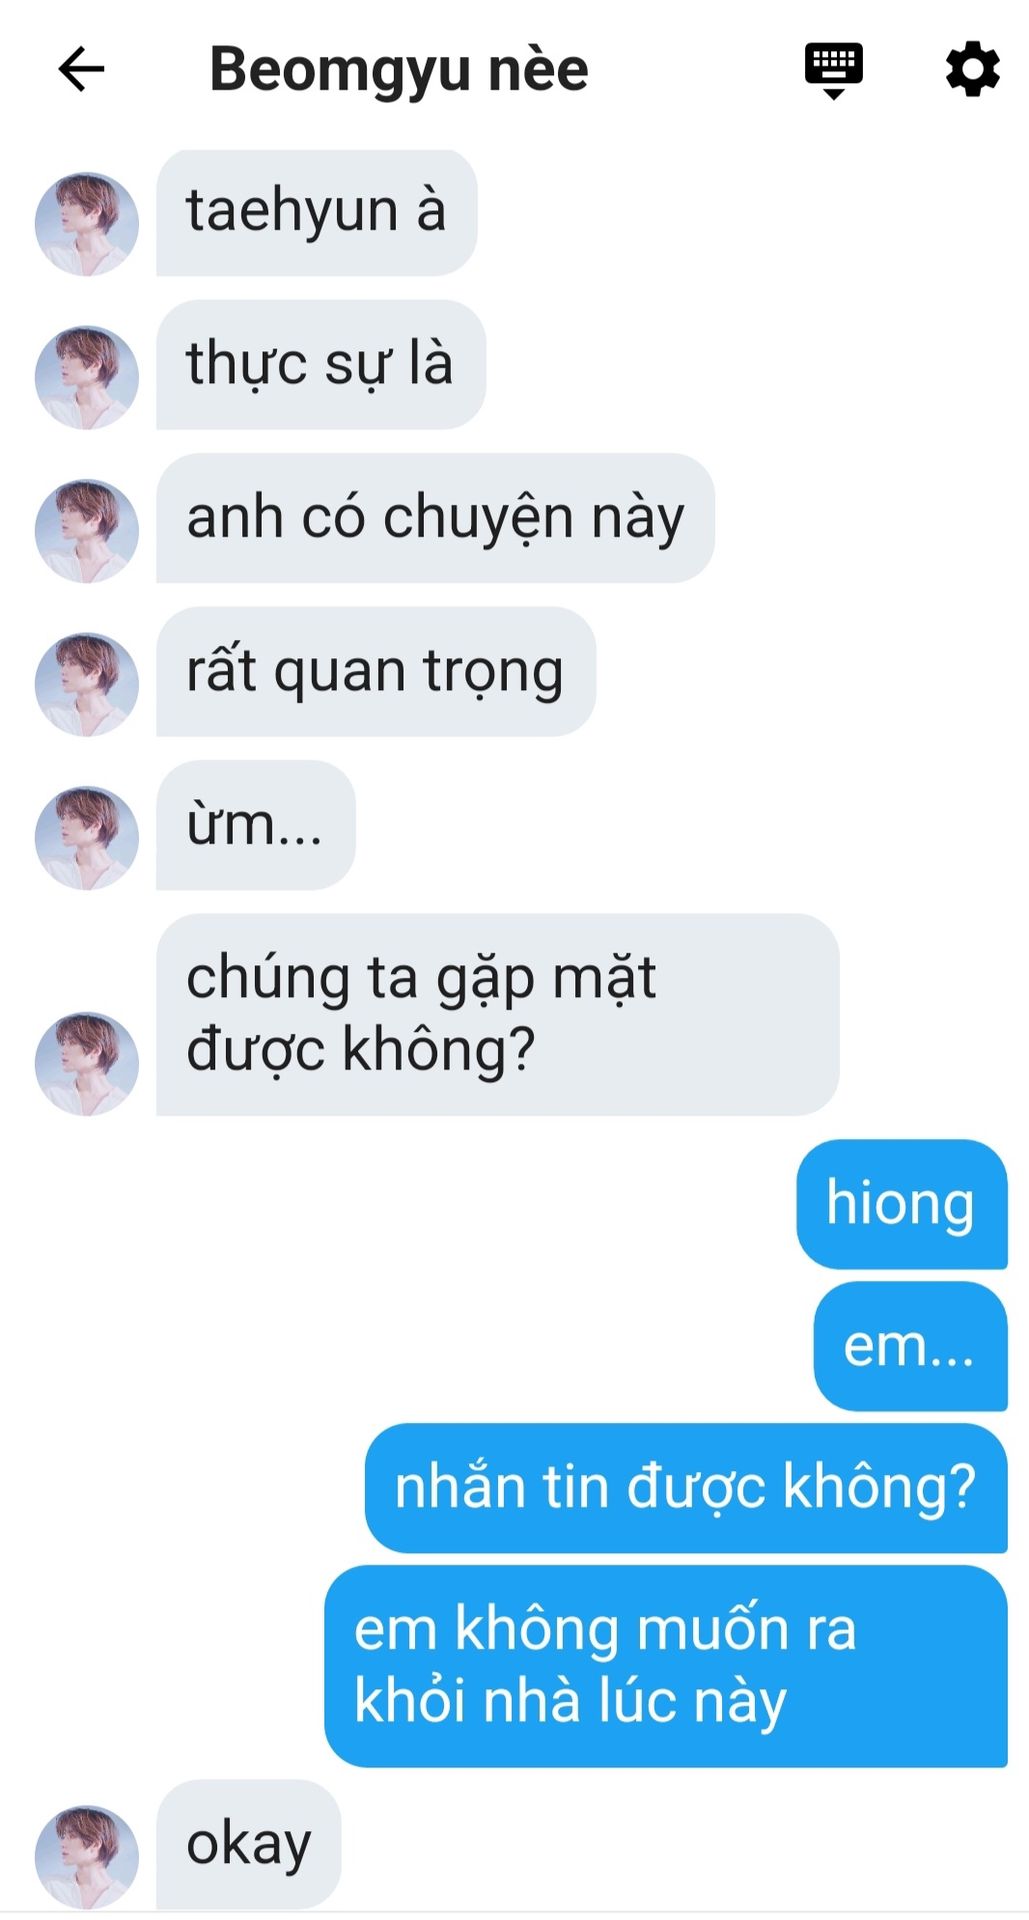1029x1920 pixels.
Task: Open the settings gear icon
Action: (972, 69)
